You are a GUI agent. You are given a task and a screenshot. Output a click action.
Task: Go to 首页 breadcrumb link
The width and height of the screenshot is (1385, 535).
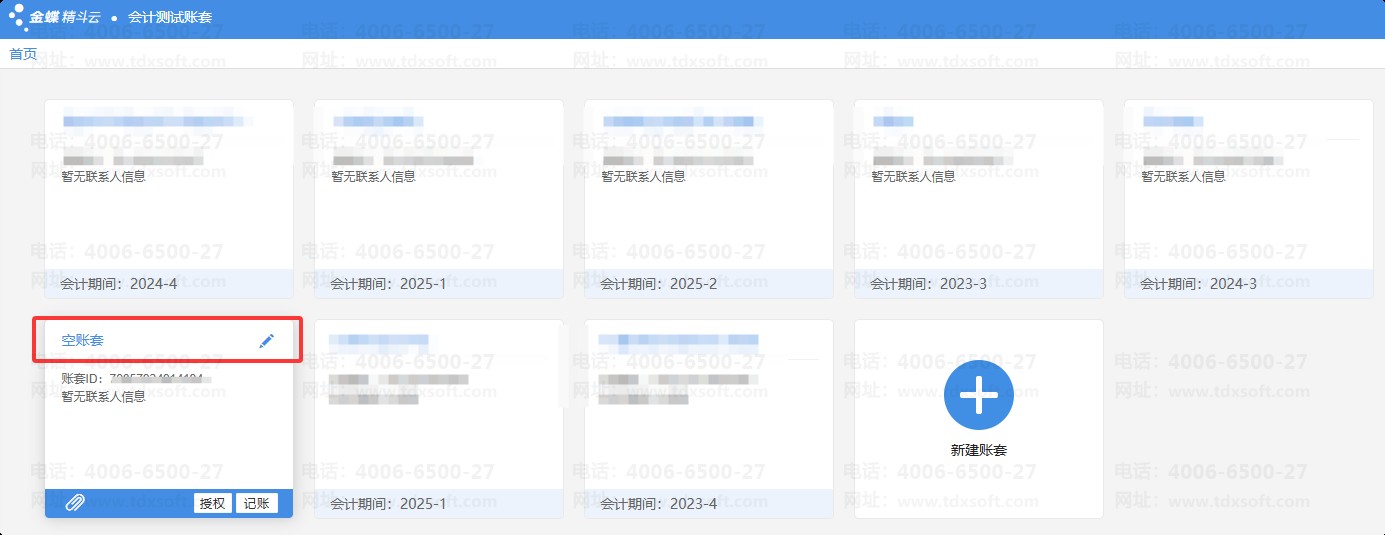(x=23, y=54)
